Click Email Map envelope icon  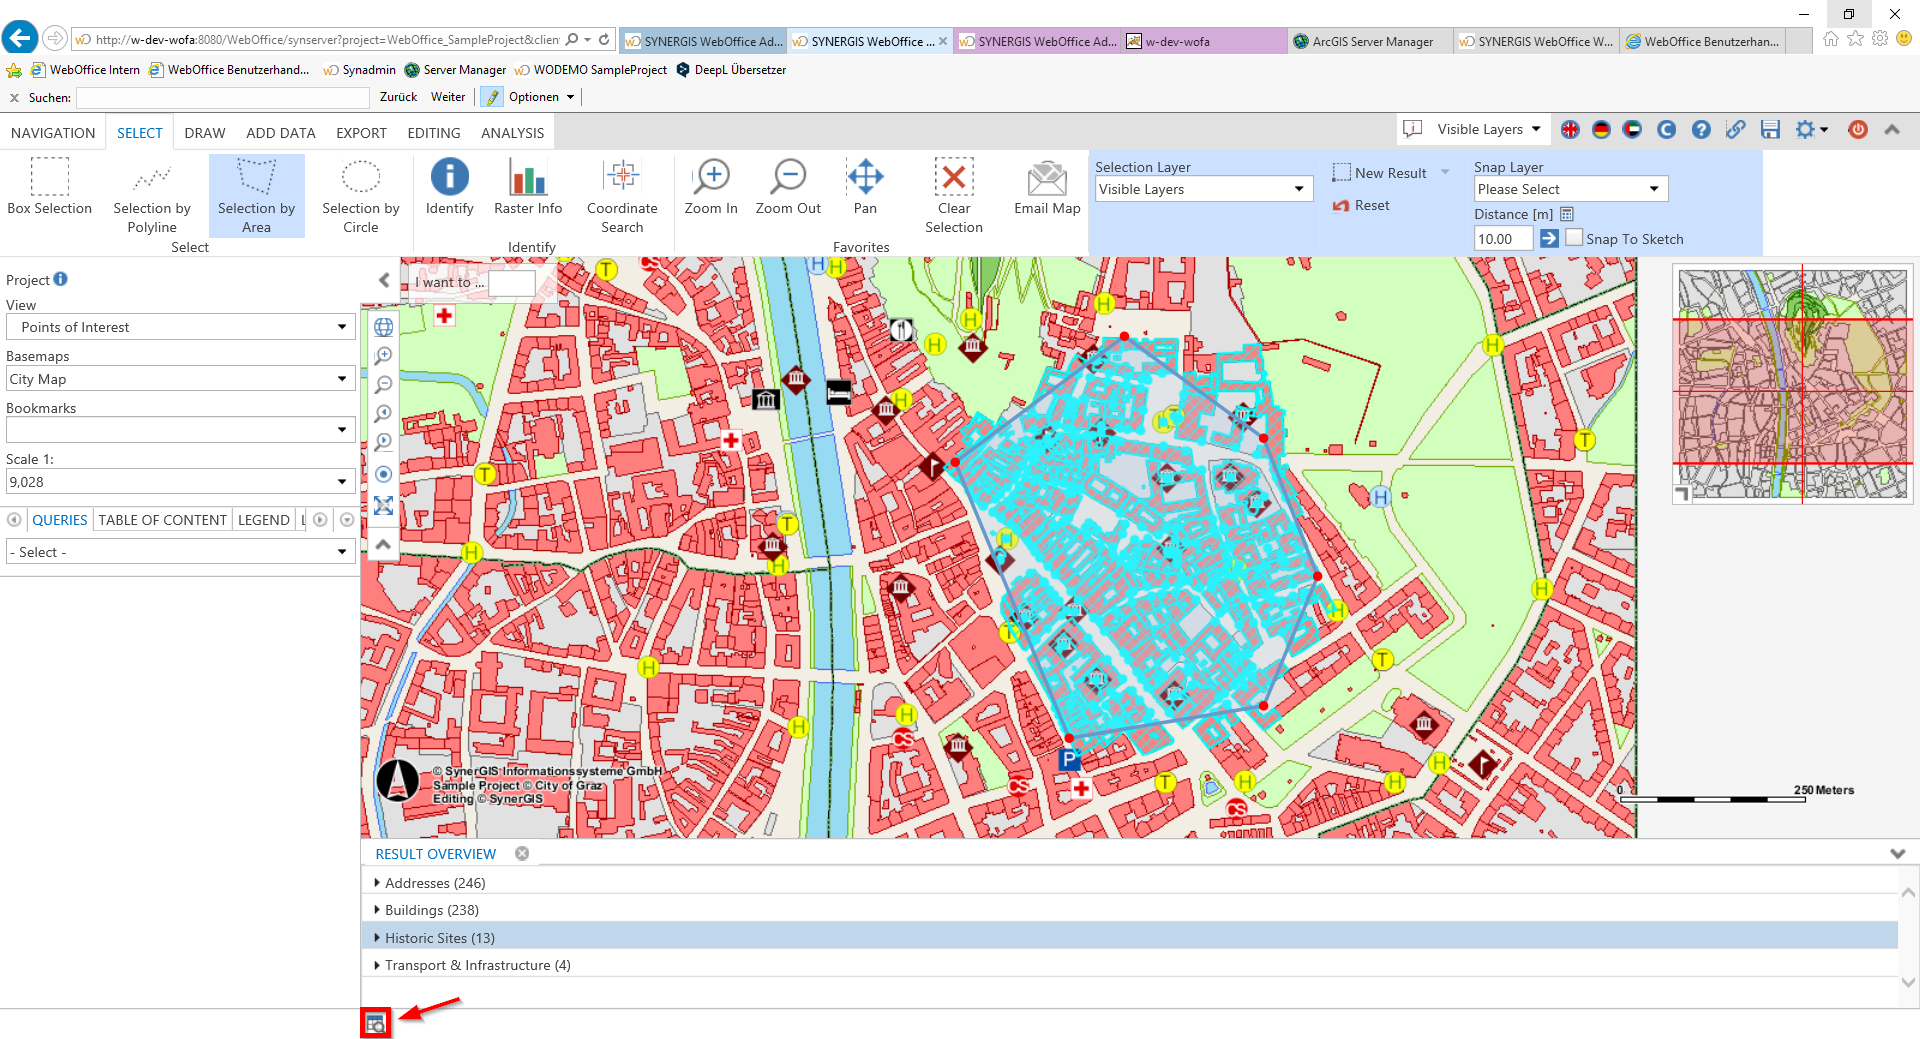pyautogui.click(x=1046, y=178)
